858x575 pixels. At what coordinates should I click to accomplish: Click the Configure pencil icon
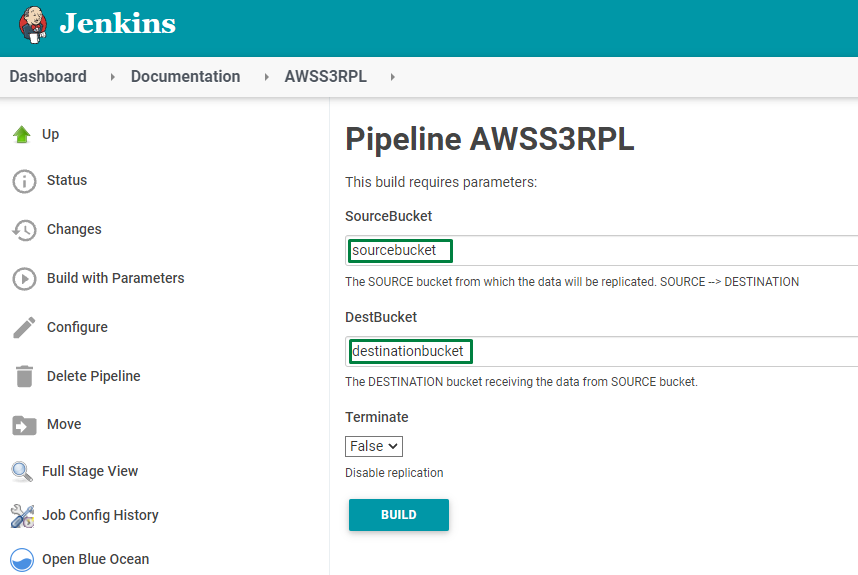point(24,328)
